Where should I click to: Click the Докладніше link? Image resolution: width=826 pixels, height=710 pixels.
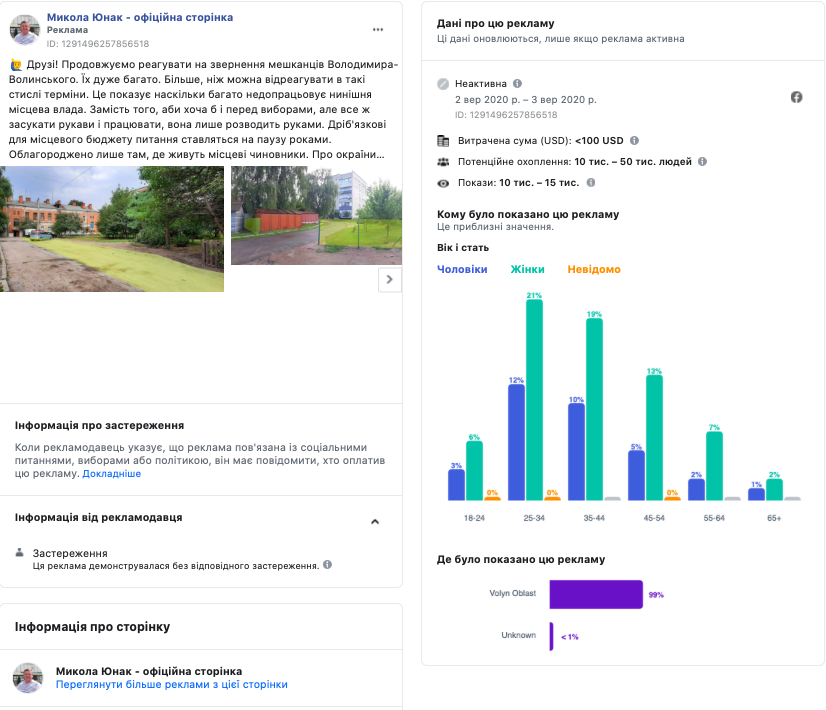coord(111,474)
